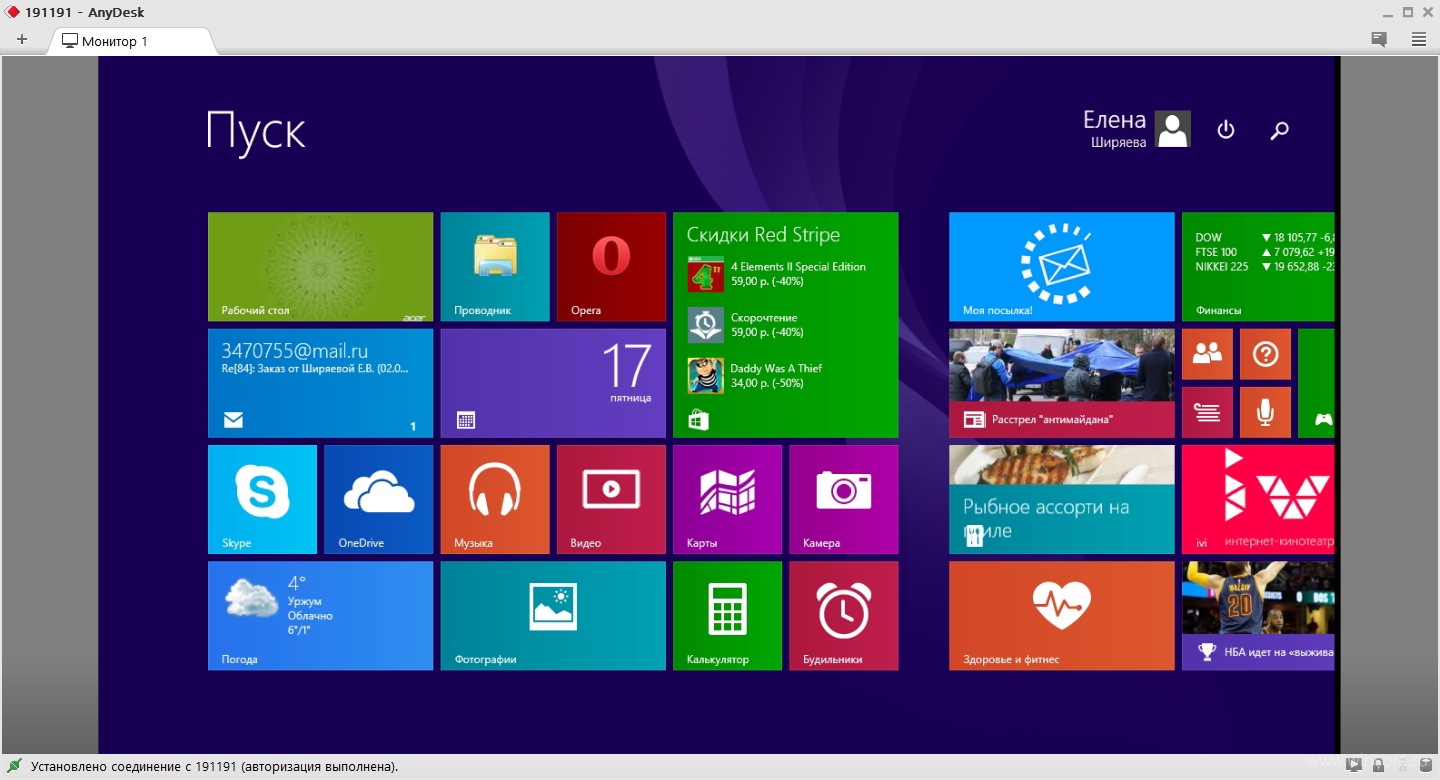Click the status text Установлено соединение с 191191
This screenshot has height=780, width=1440.
[214, 767]
